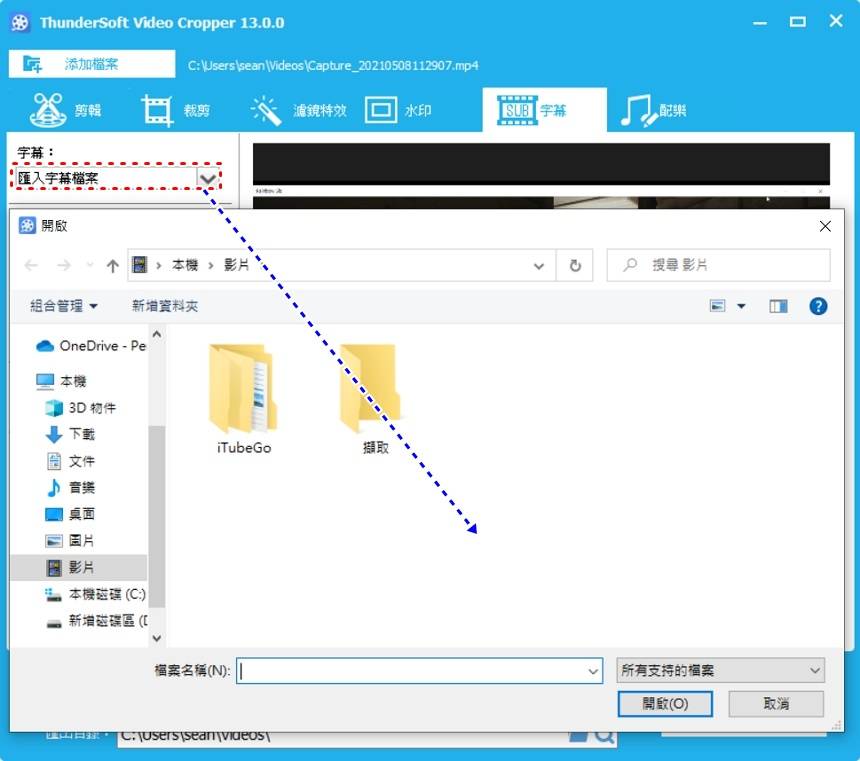Viewport: 860px width, 761px height.
Task: Select 影片 videos in navigation pane
Action: coord(79,567)
